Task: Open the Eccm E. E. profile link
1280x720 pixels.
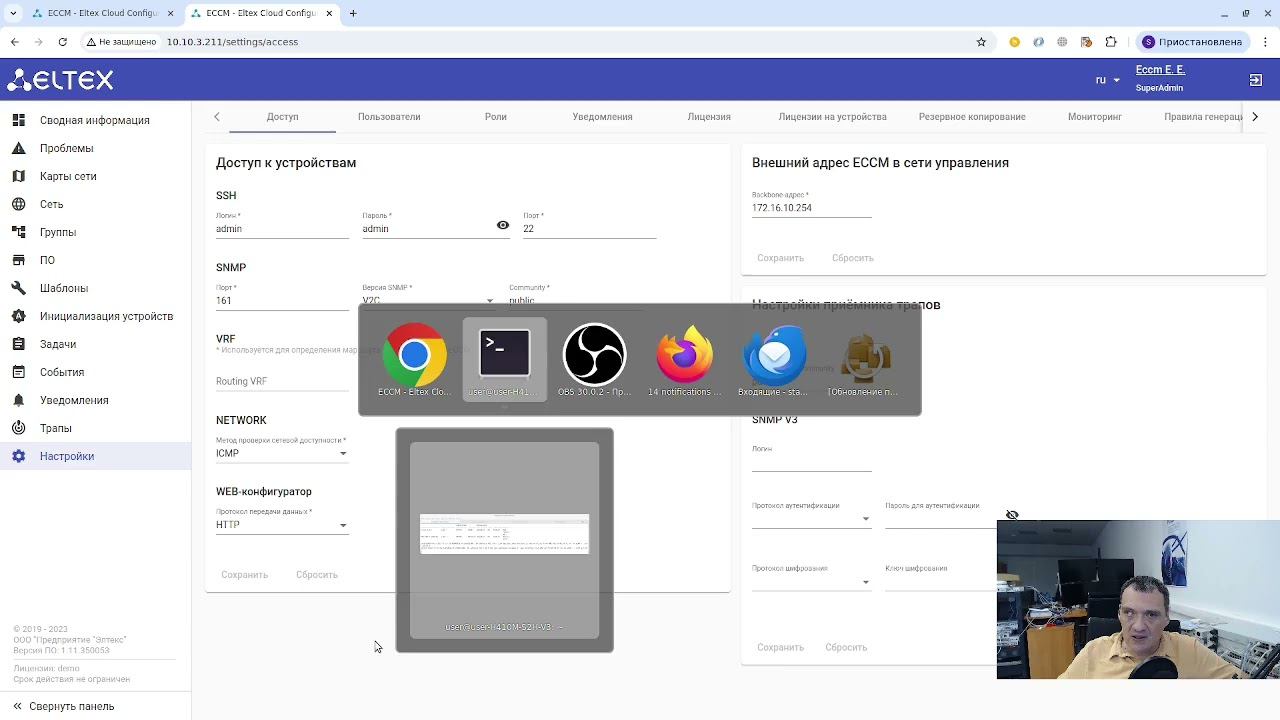Action: pos(1160,70)
